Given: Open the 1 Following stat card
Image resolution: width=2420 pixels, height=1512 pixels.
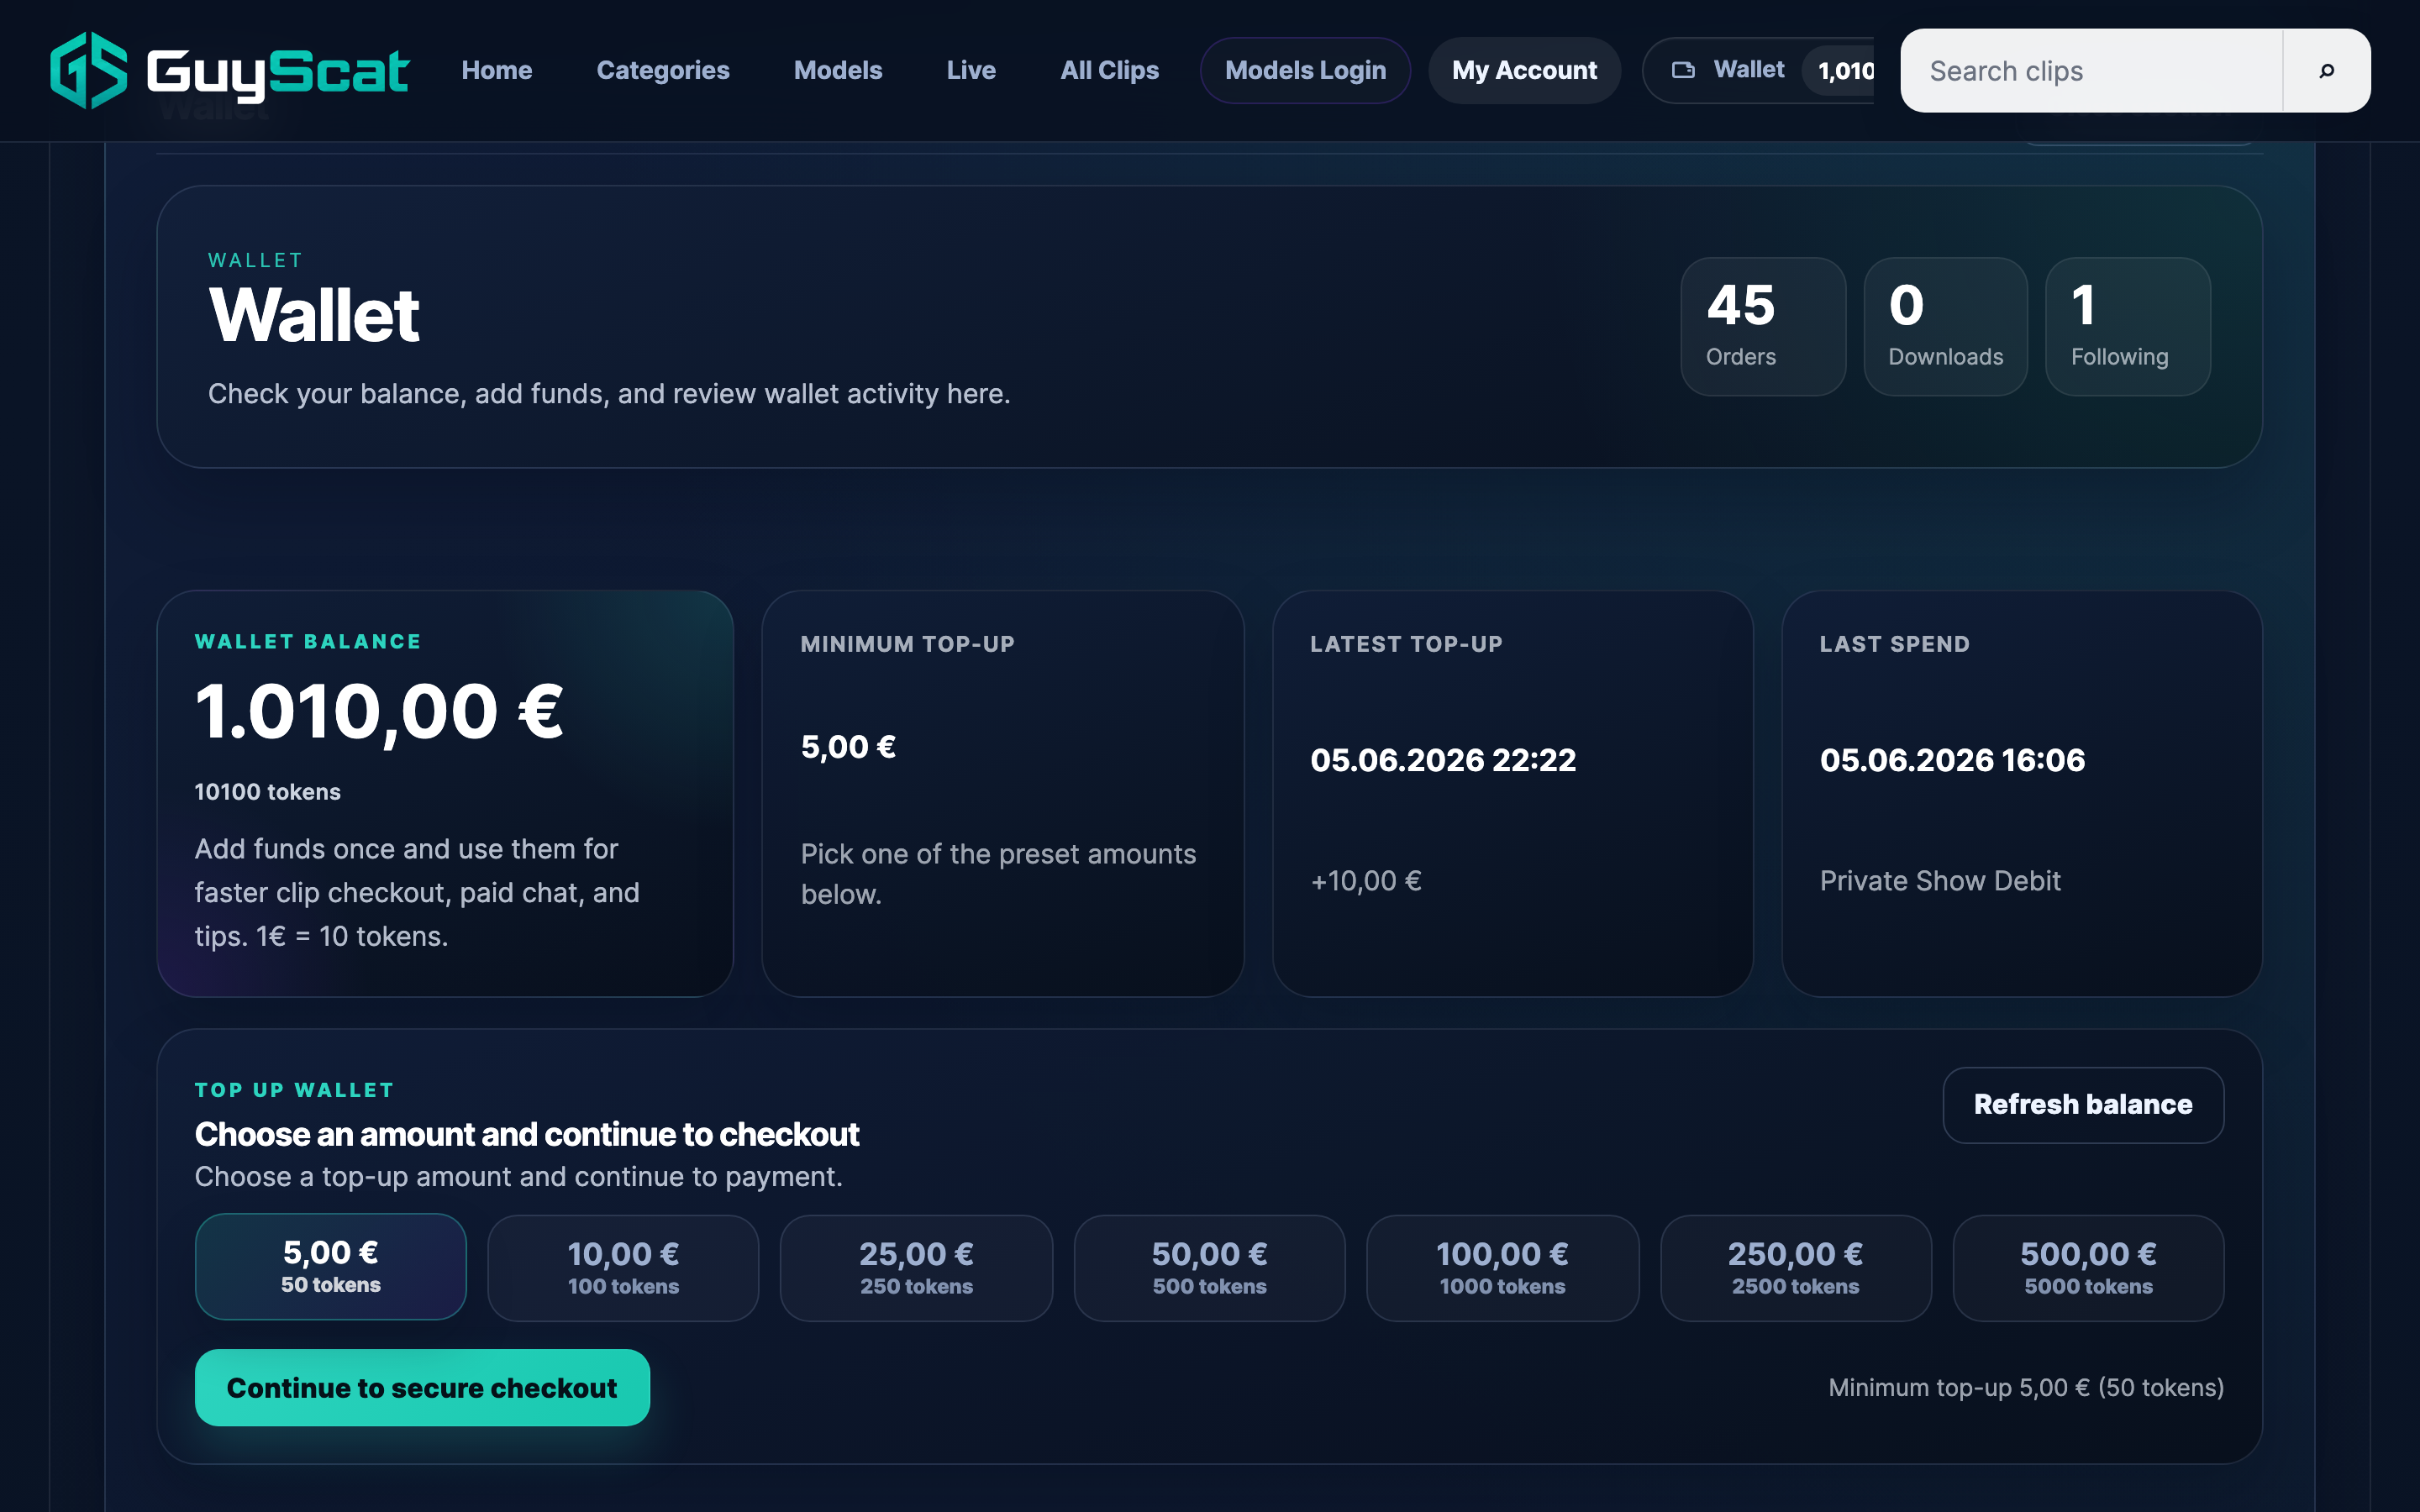Looking at the screenshot, I should 2128,327.
